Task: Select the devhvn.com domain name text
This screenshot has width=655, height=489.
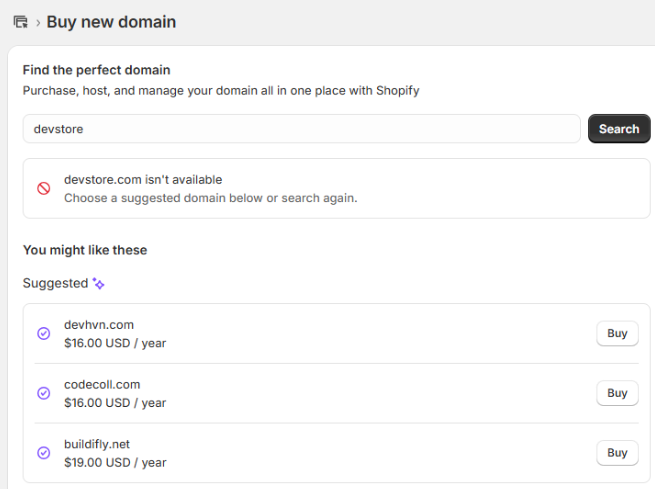Action: tap(98, 325)
